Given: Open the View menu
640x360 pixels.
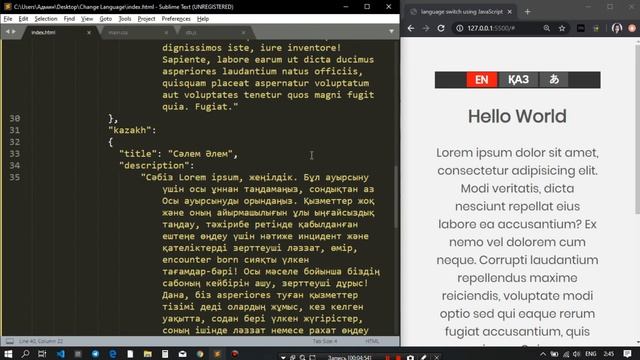Looking at the screenshot, I should coord(87,19).
